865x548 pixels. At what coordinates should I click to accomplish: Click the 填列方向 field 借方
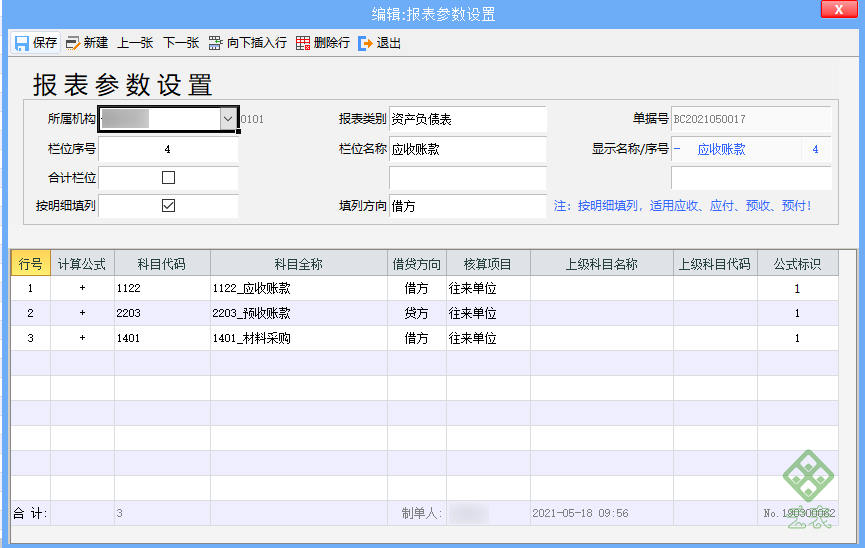point(468,206)
